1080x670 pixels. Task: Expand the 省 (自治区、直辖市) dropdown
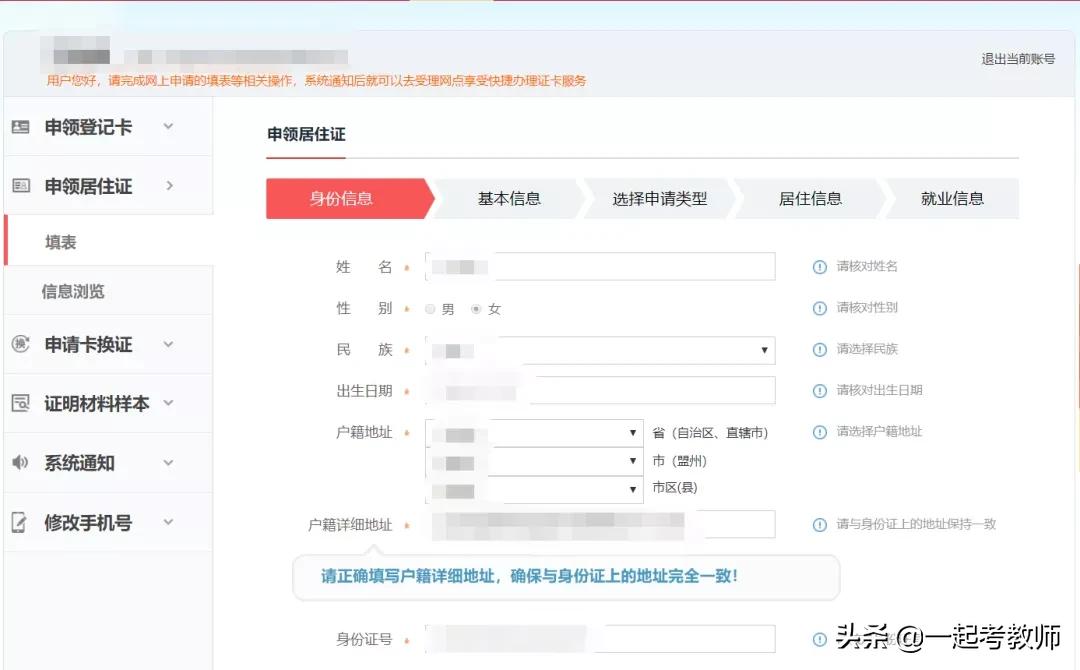click(x=632, y=432)
